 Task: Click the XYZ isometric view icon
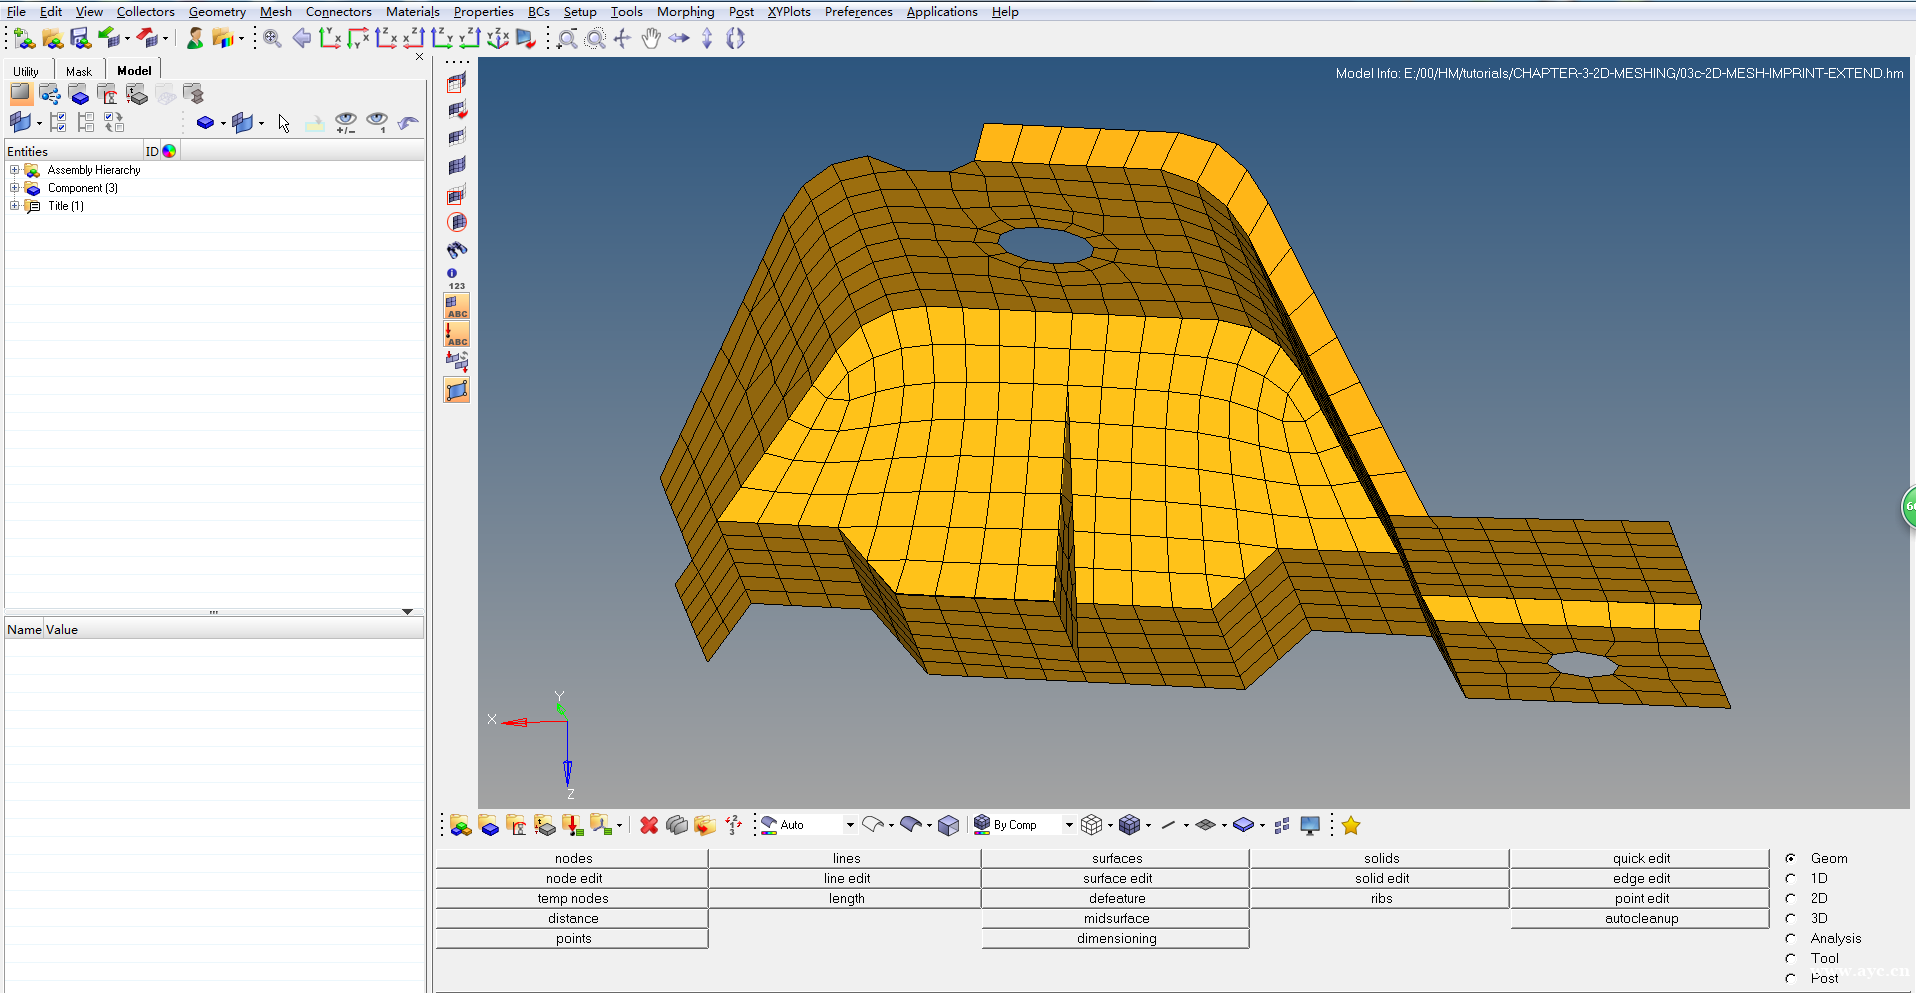(x=497, y=39)
